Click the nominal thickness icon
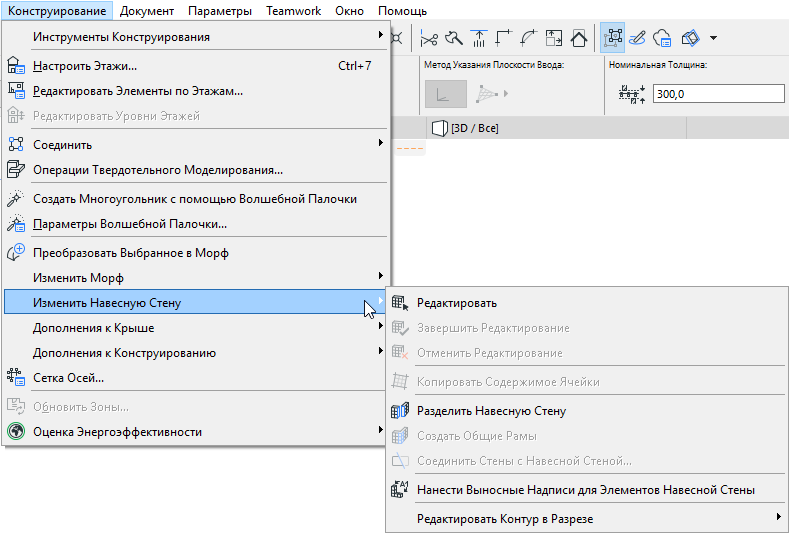The width and height of the screenshot is (789, 533). click(632, 94)
